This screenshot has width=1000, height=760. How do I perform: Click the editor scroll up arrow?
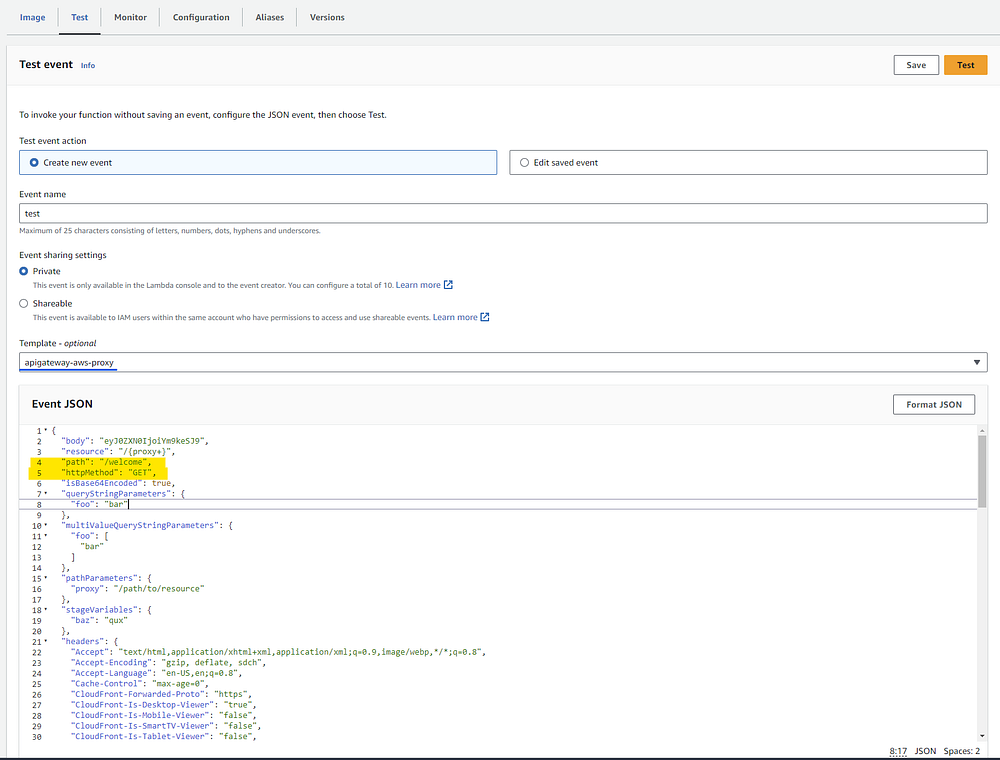tap(982, 431)
